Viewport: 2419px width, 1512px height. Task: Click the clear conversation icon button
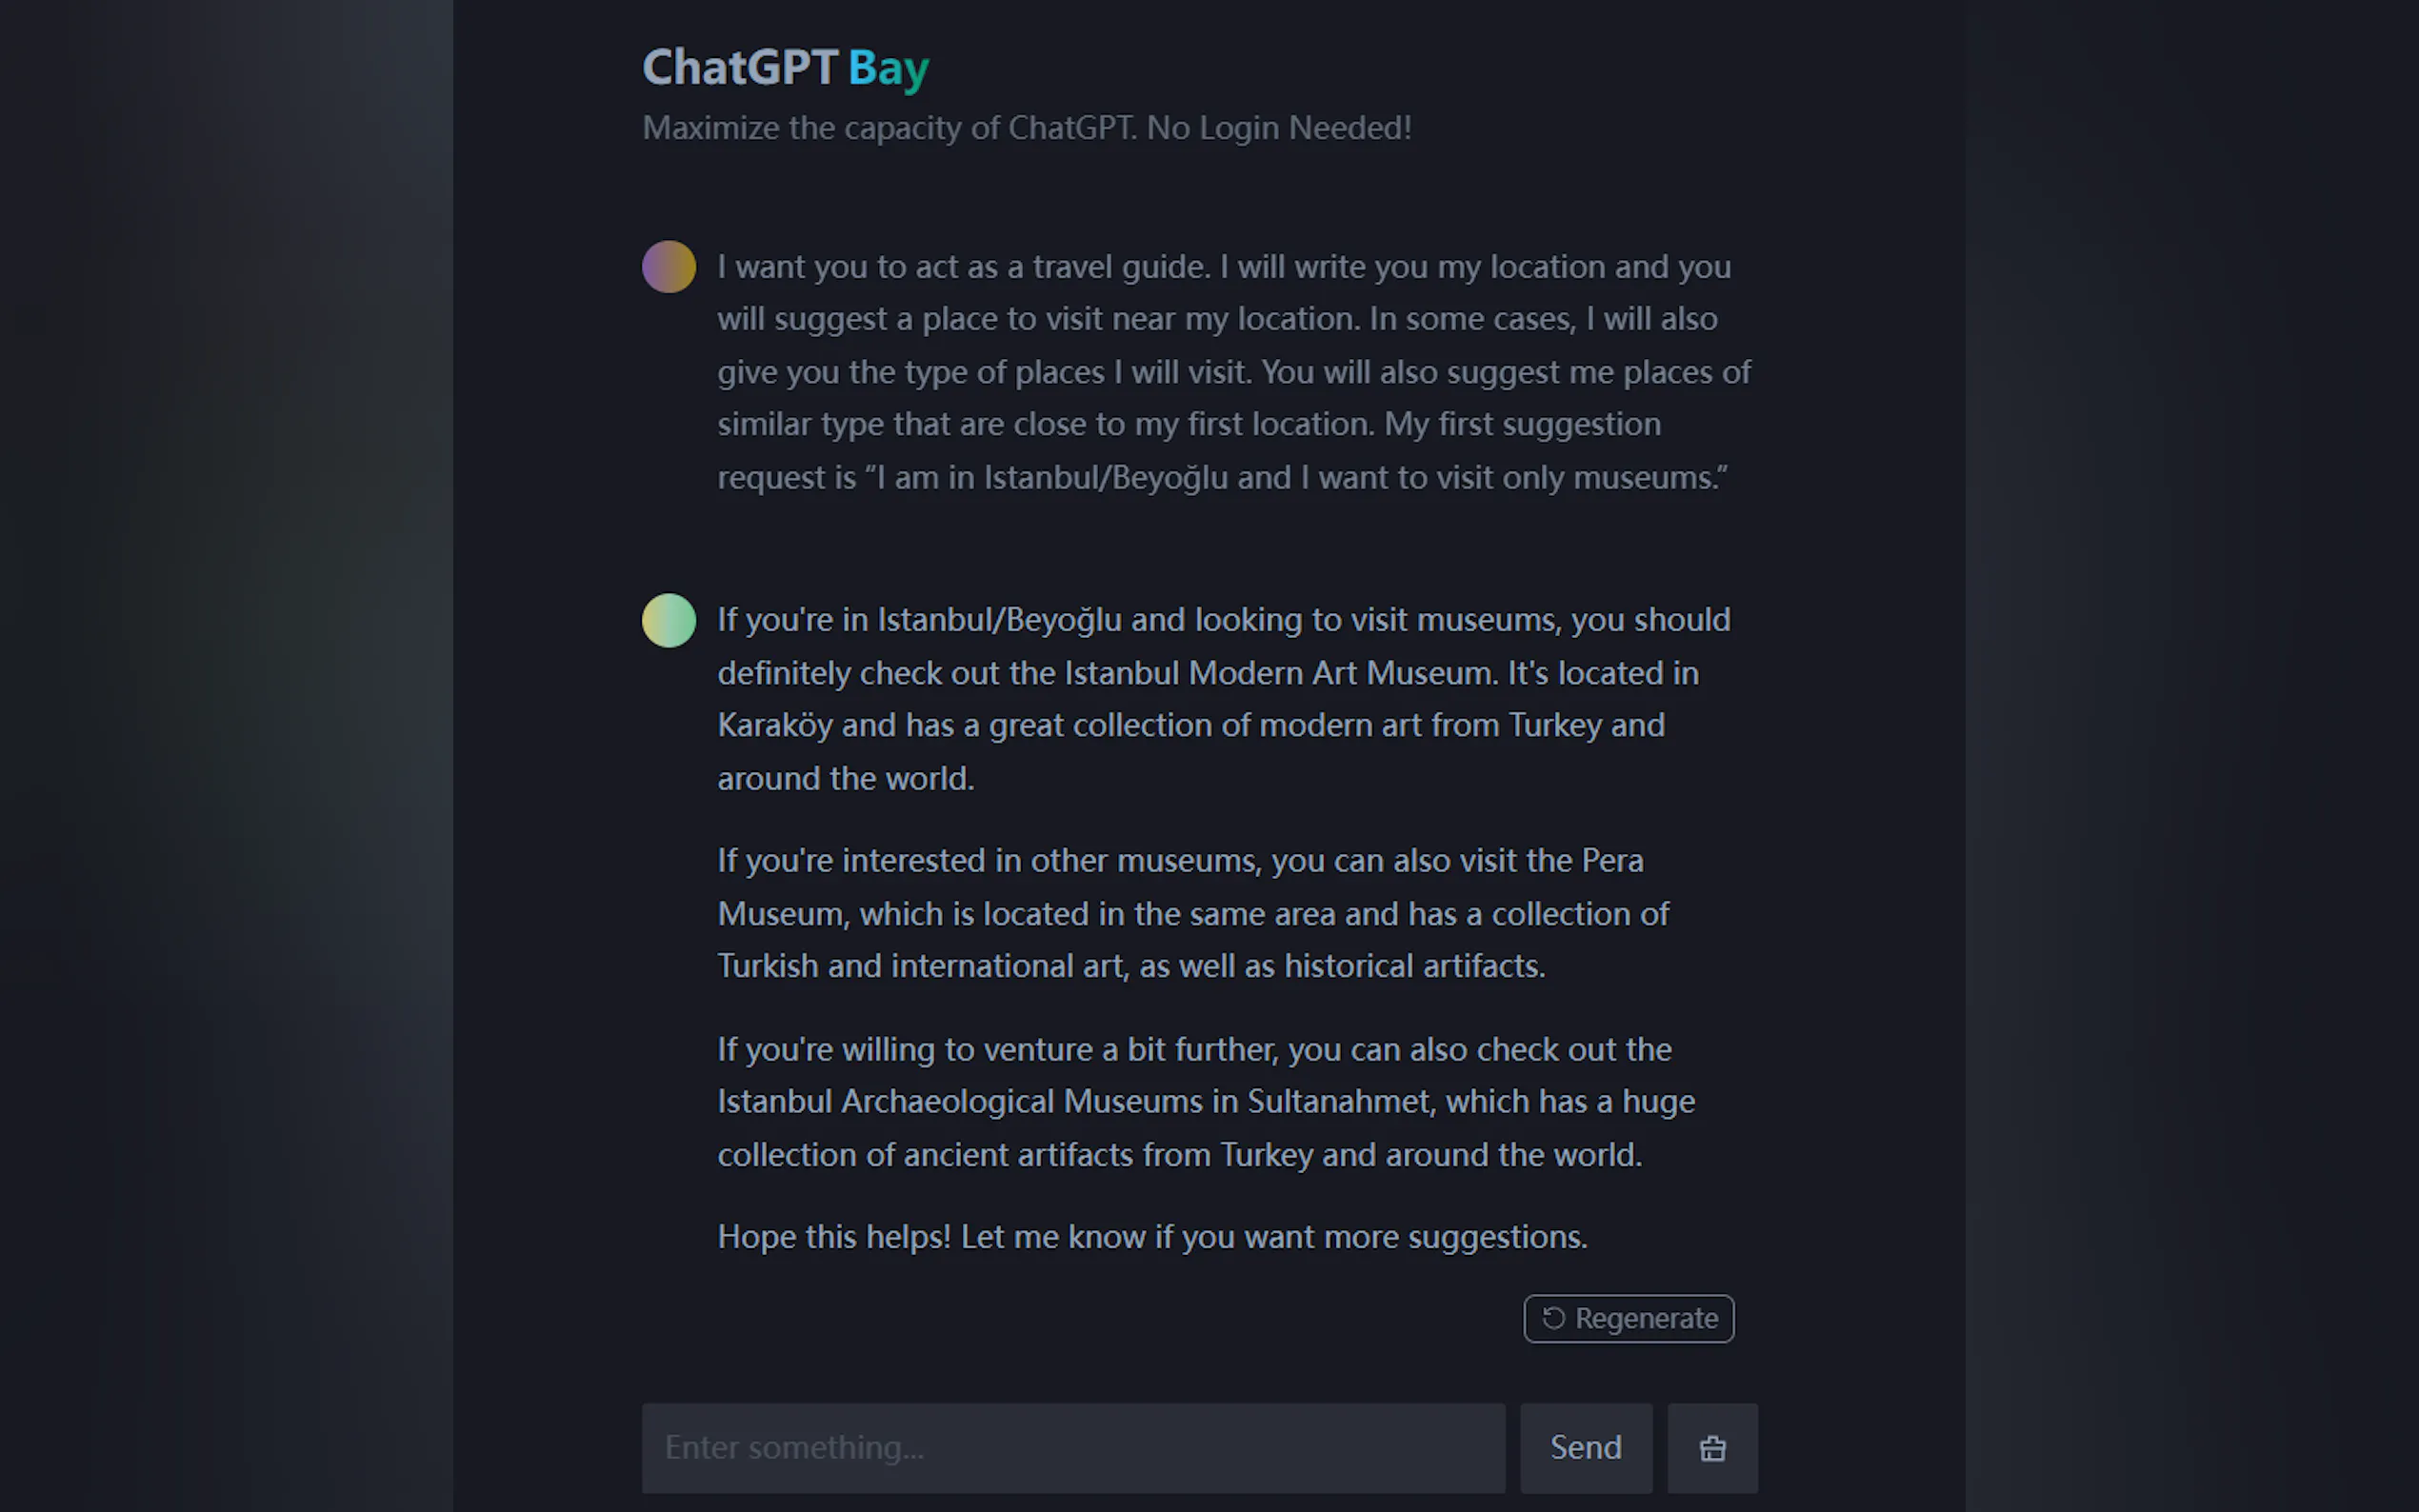coord(1712,1447)
